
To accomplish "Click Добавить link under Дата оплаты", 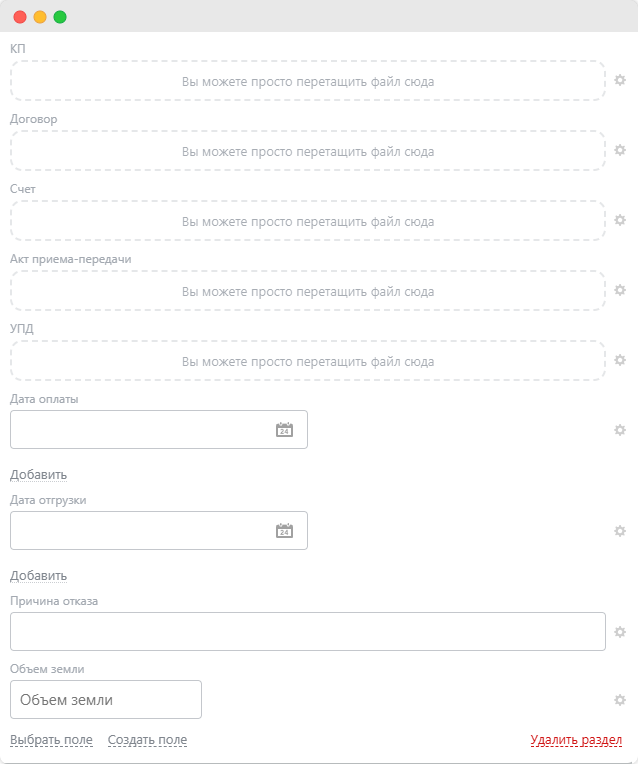I will 39,475.
